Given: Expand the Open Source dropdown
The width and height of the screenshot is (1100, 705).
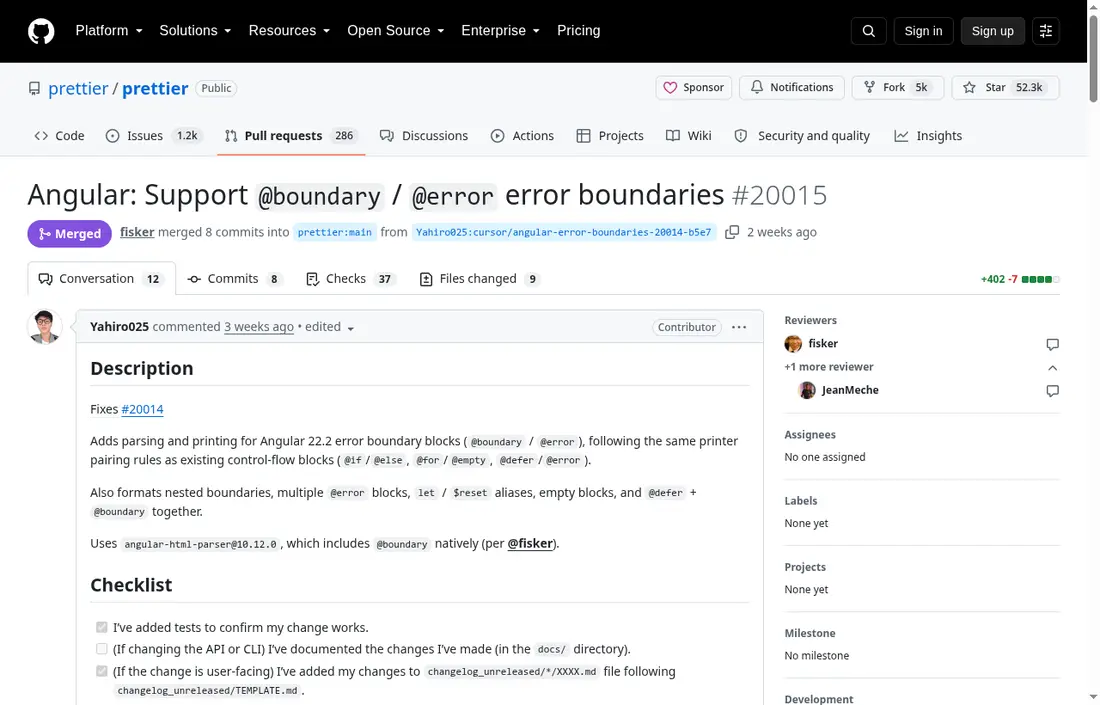Looking at the screenshot, I should [396, 31].
